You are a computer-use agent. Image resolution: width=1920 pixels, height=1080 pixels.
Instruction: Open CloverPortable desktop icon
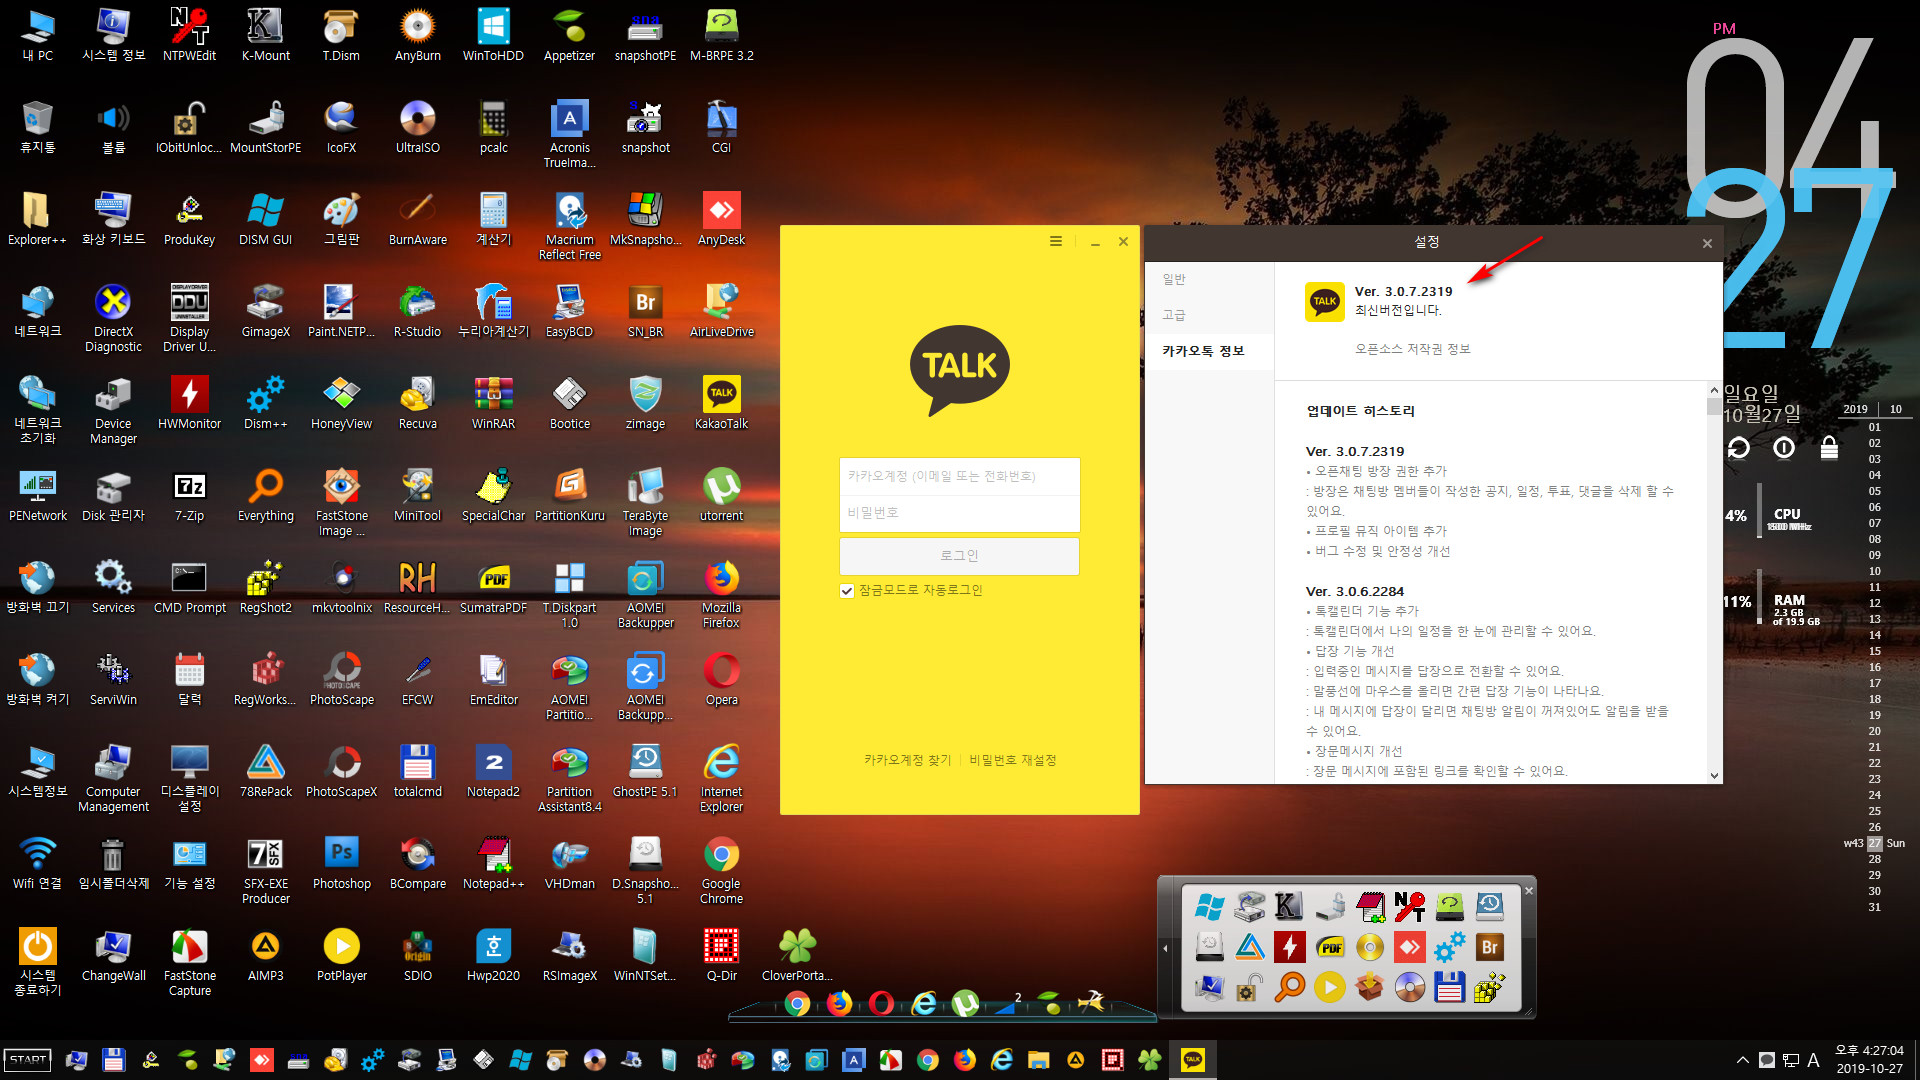tap(797, 954)
